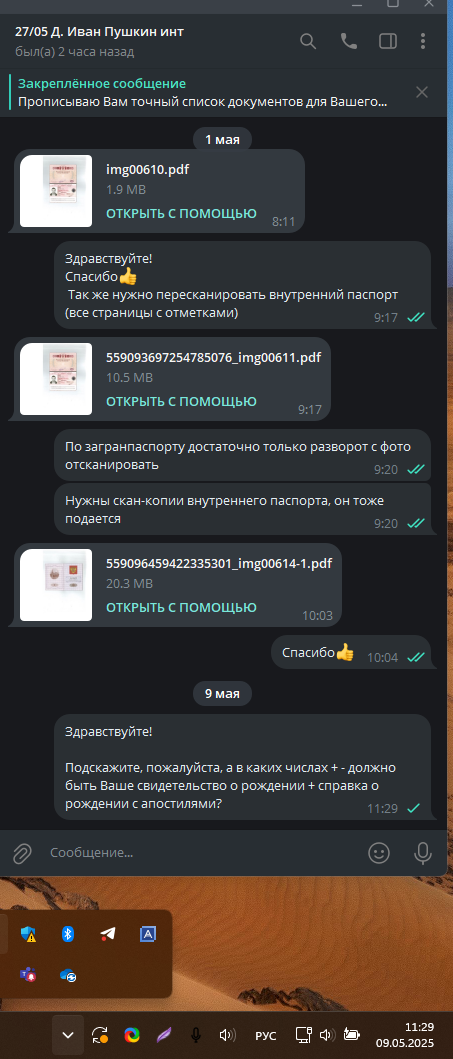Click the Bluetooth tray icon
Image resolution: width=453 pixels, height=1059 pixels.
(x=68, y=934)
